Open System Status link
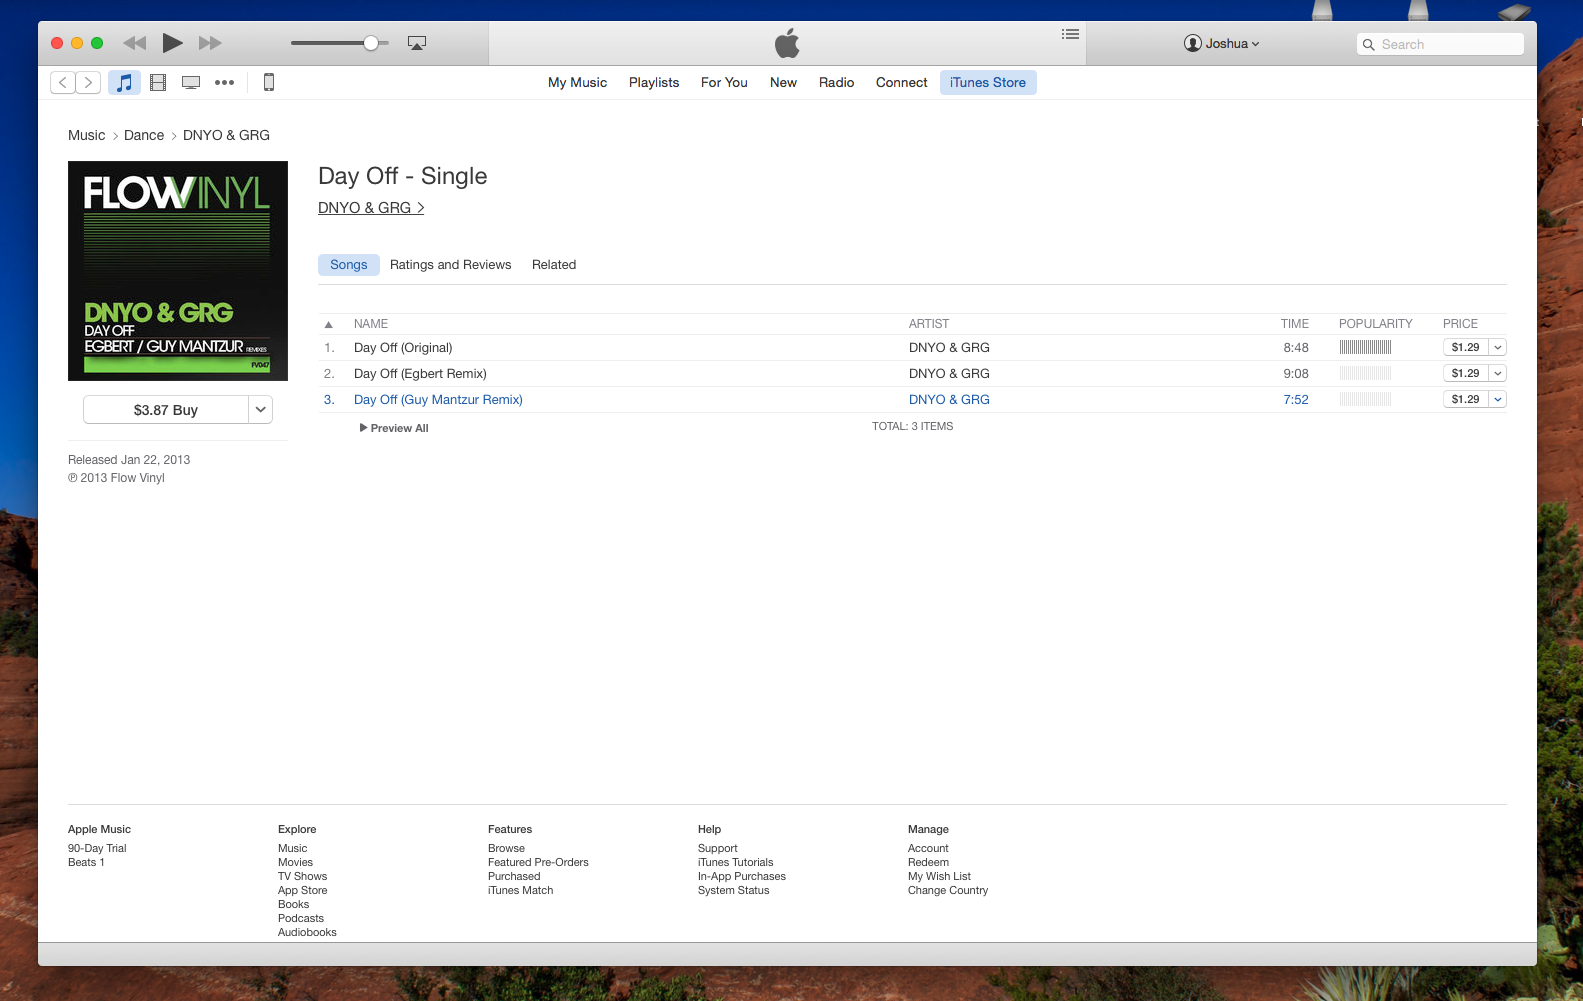 tap(734, 891)
